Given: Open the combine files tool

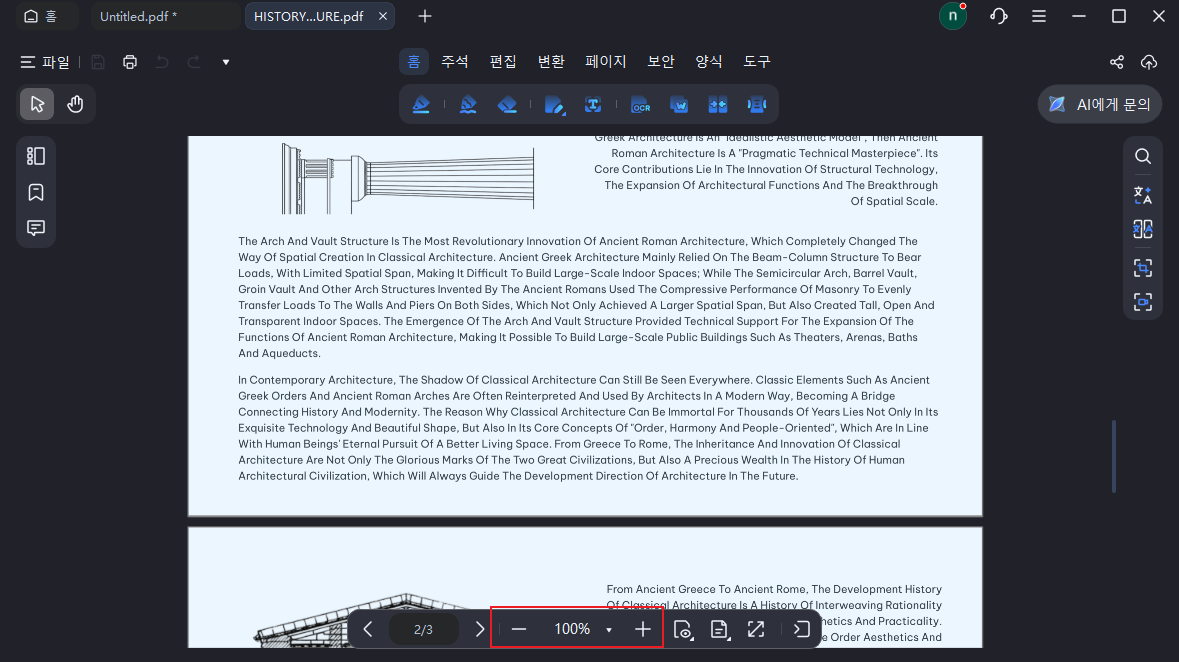Looking at the screenshot, I should click(x=717, y=105).
